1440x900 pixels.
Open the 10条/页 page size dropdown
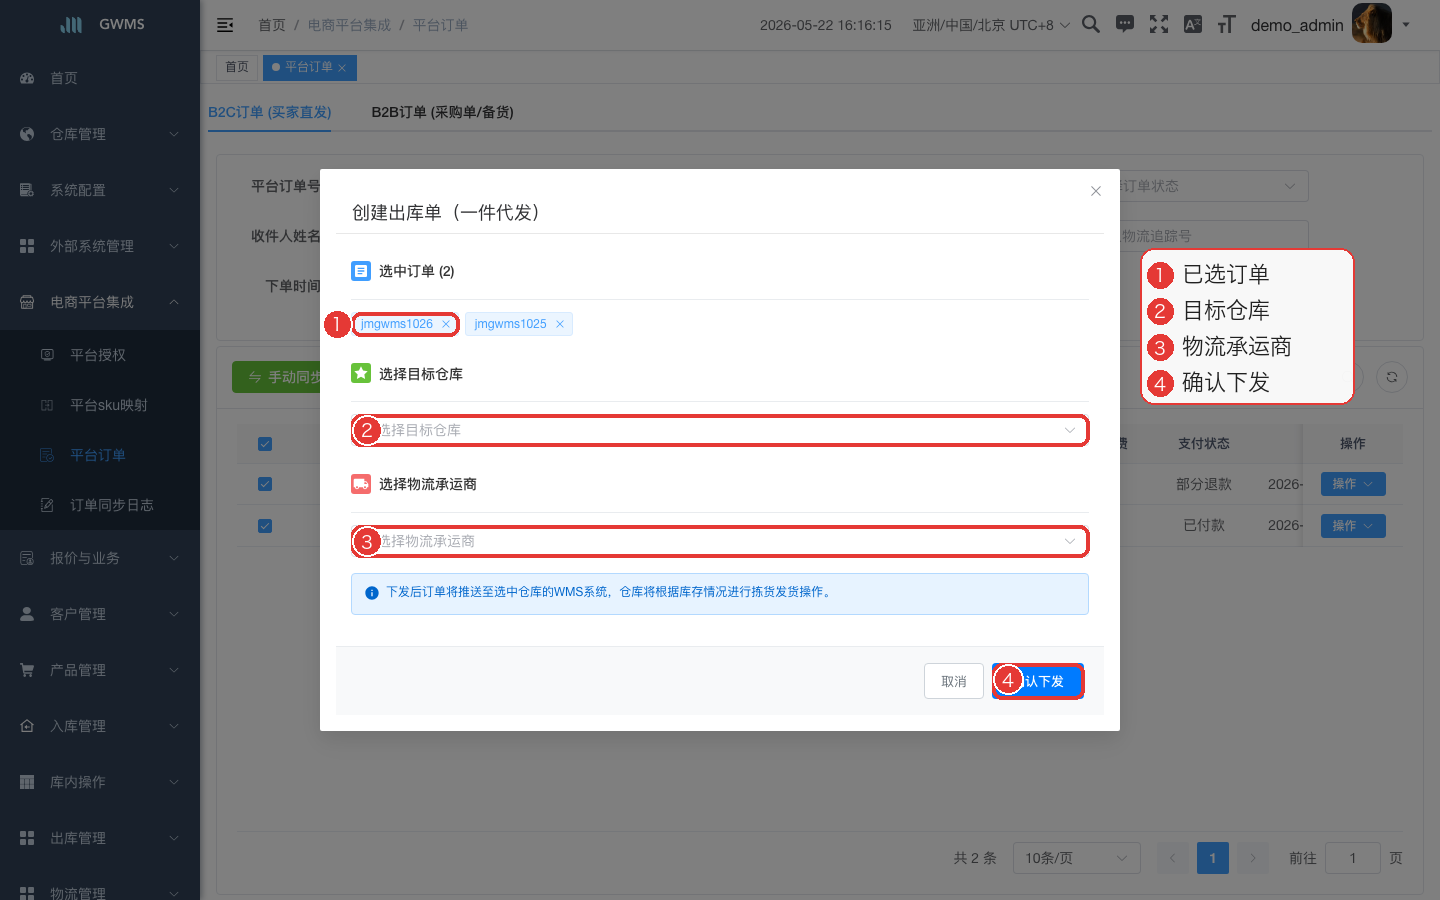coord(1076,858)
